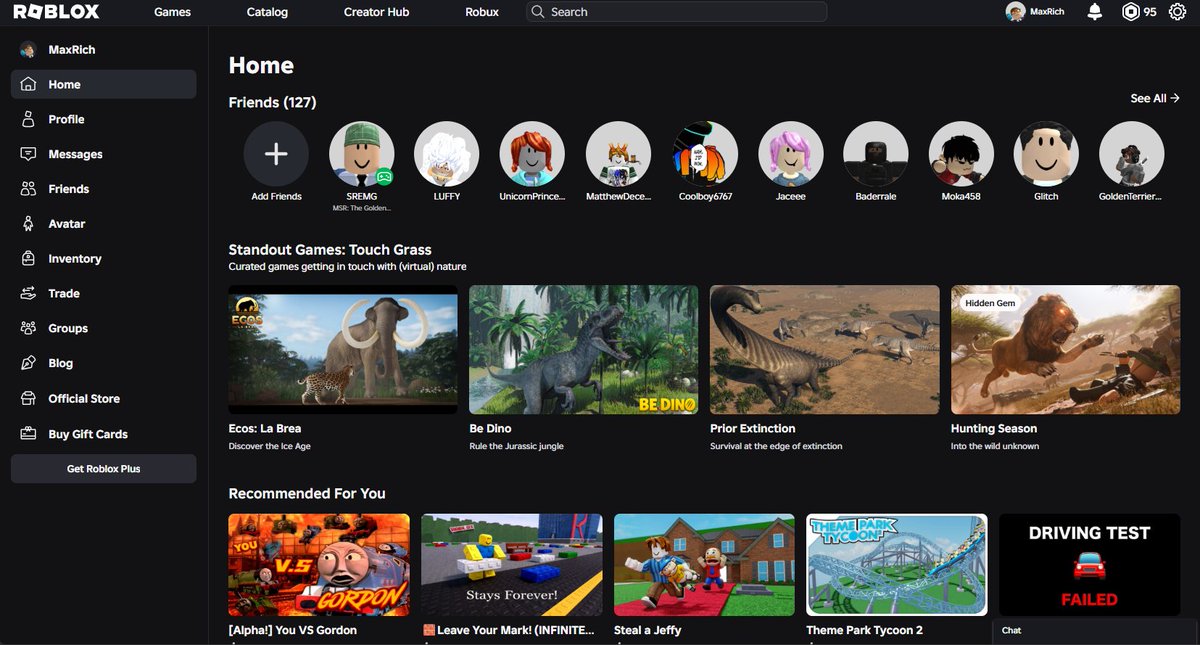Open You VS Gordon thumbnail

(319, 565)
